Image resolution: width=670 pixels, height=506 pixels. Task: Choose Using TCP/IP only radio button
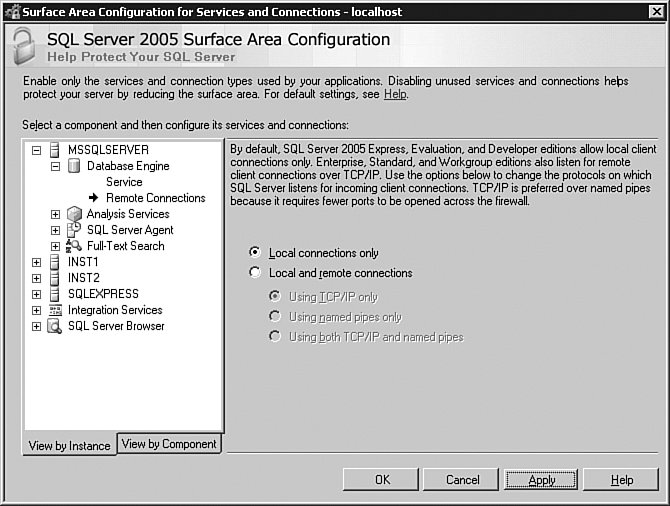point(275,296)
